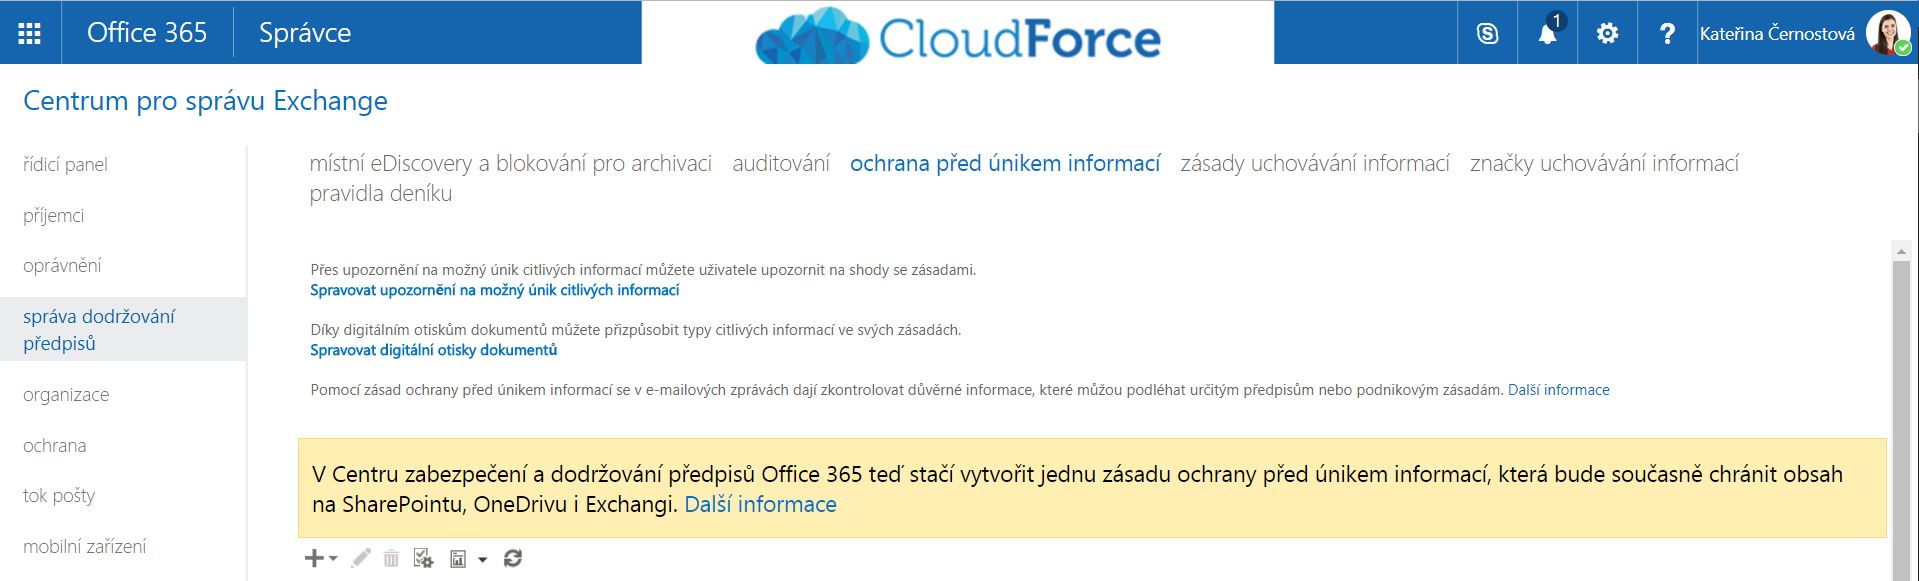Click the scroll-up arrow of the scrollbar

tap(1901, 250)
